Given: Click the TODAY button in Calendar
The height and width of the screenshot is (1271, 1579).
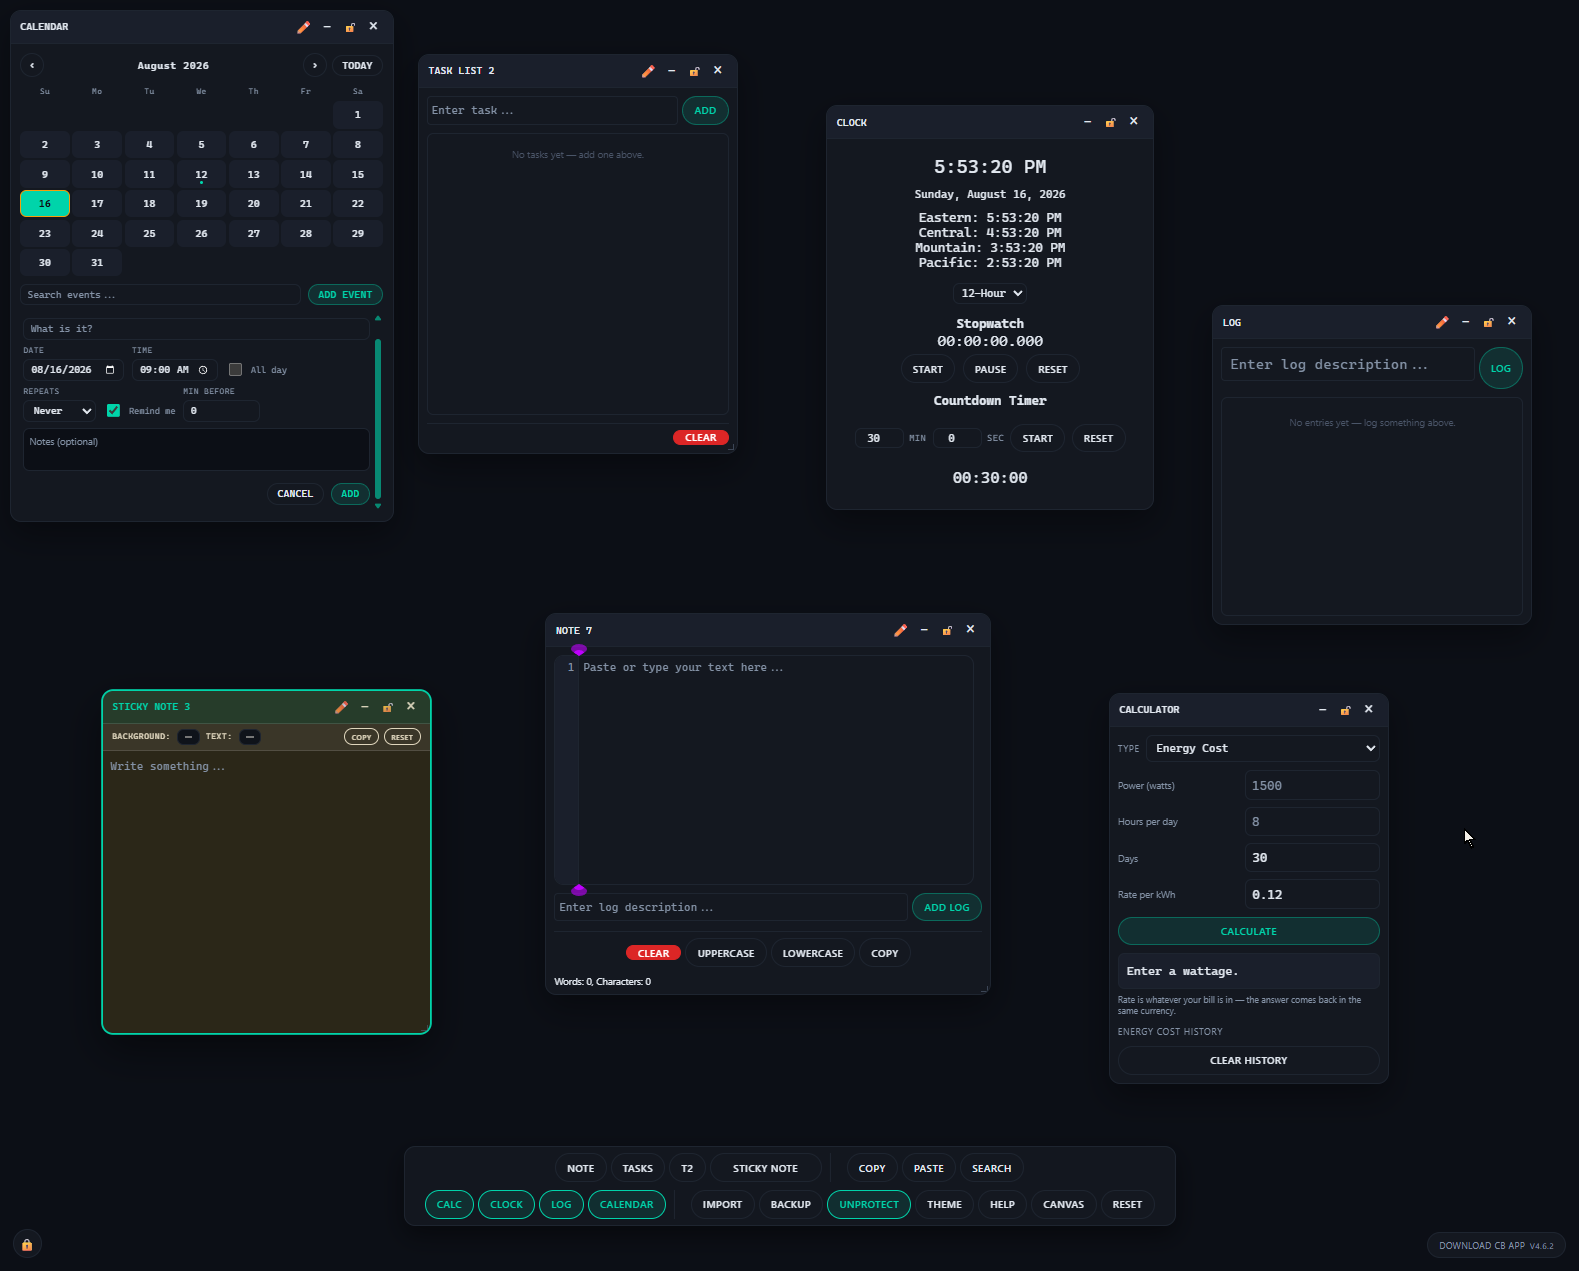Looking at the screenshot, I should tap(357, 66).
